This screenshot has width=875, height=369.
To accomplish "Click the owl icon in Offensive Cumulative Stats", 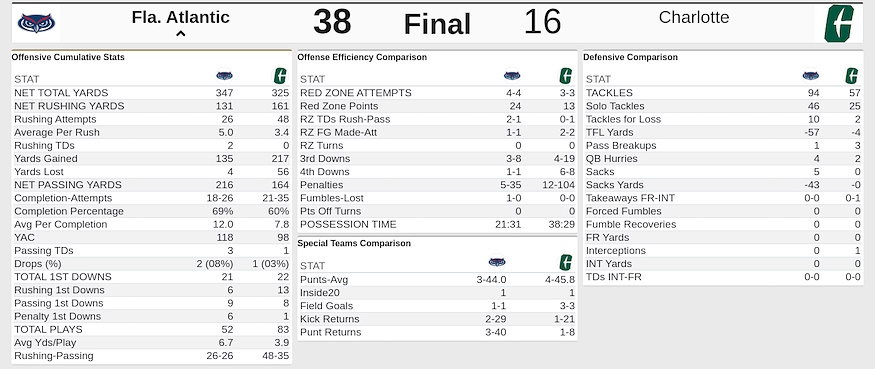I will pyautogui.click(x=224, y=76).
